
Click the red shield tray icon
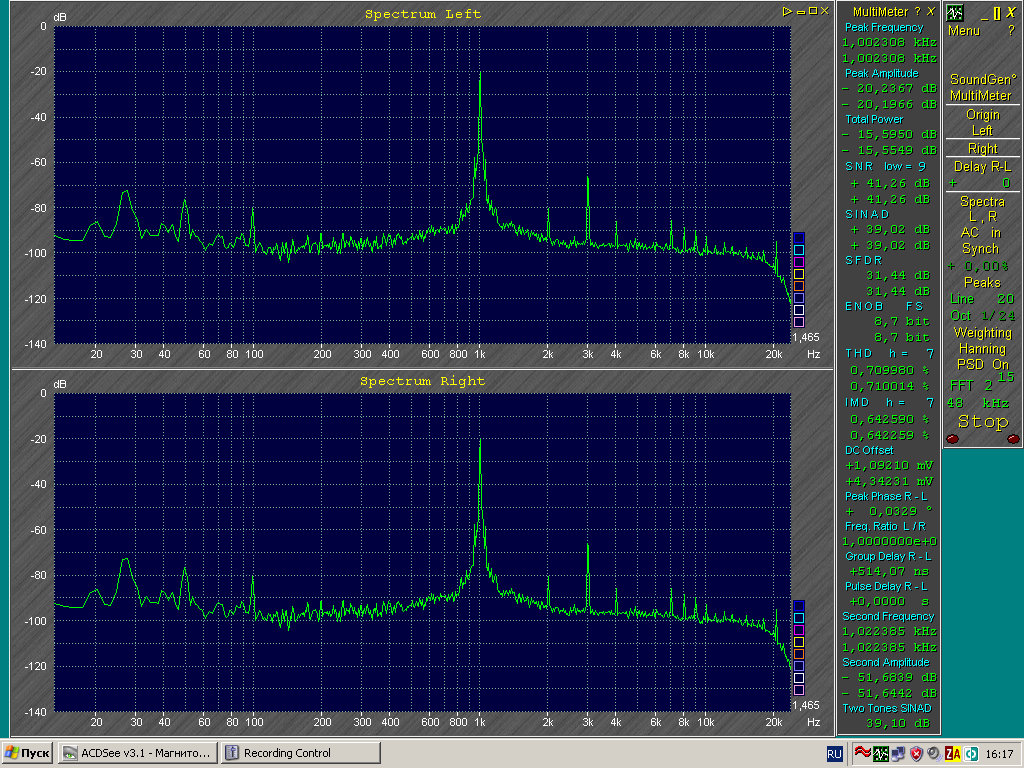pos(917,753)
